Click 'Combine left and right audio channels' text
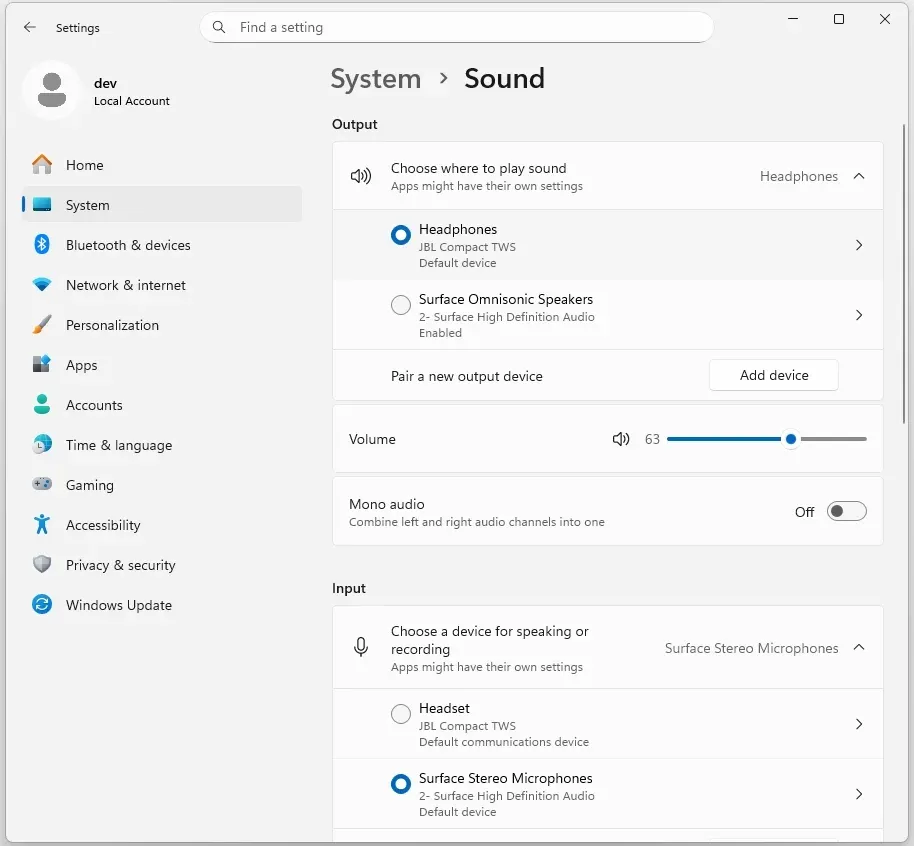This screenshot has width=914, height=846. pos(477,522)
